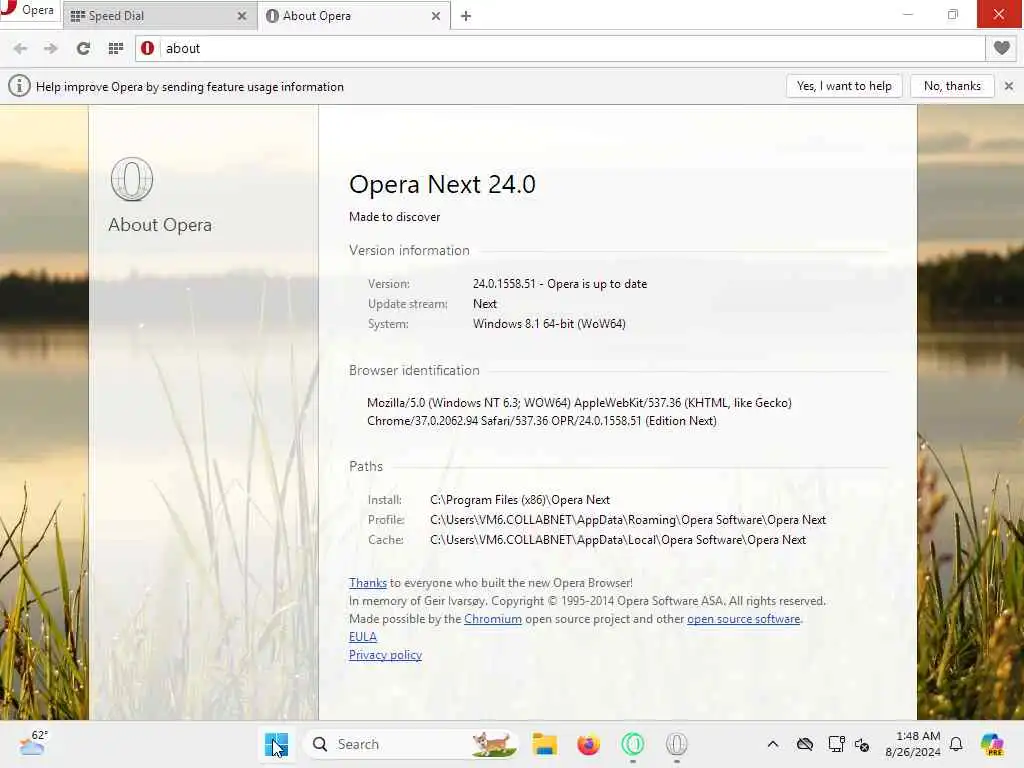Click the info icon in notification bar
Viewport: 1024px width, 768px height.
point(19,86)
